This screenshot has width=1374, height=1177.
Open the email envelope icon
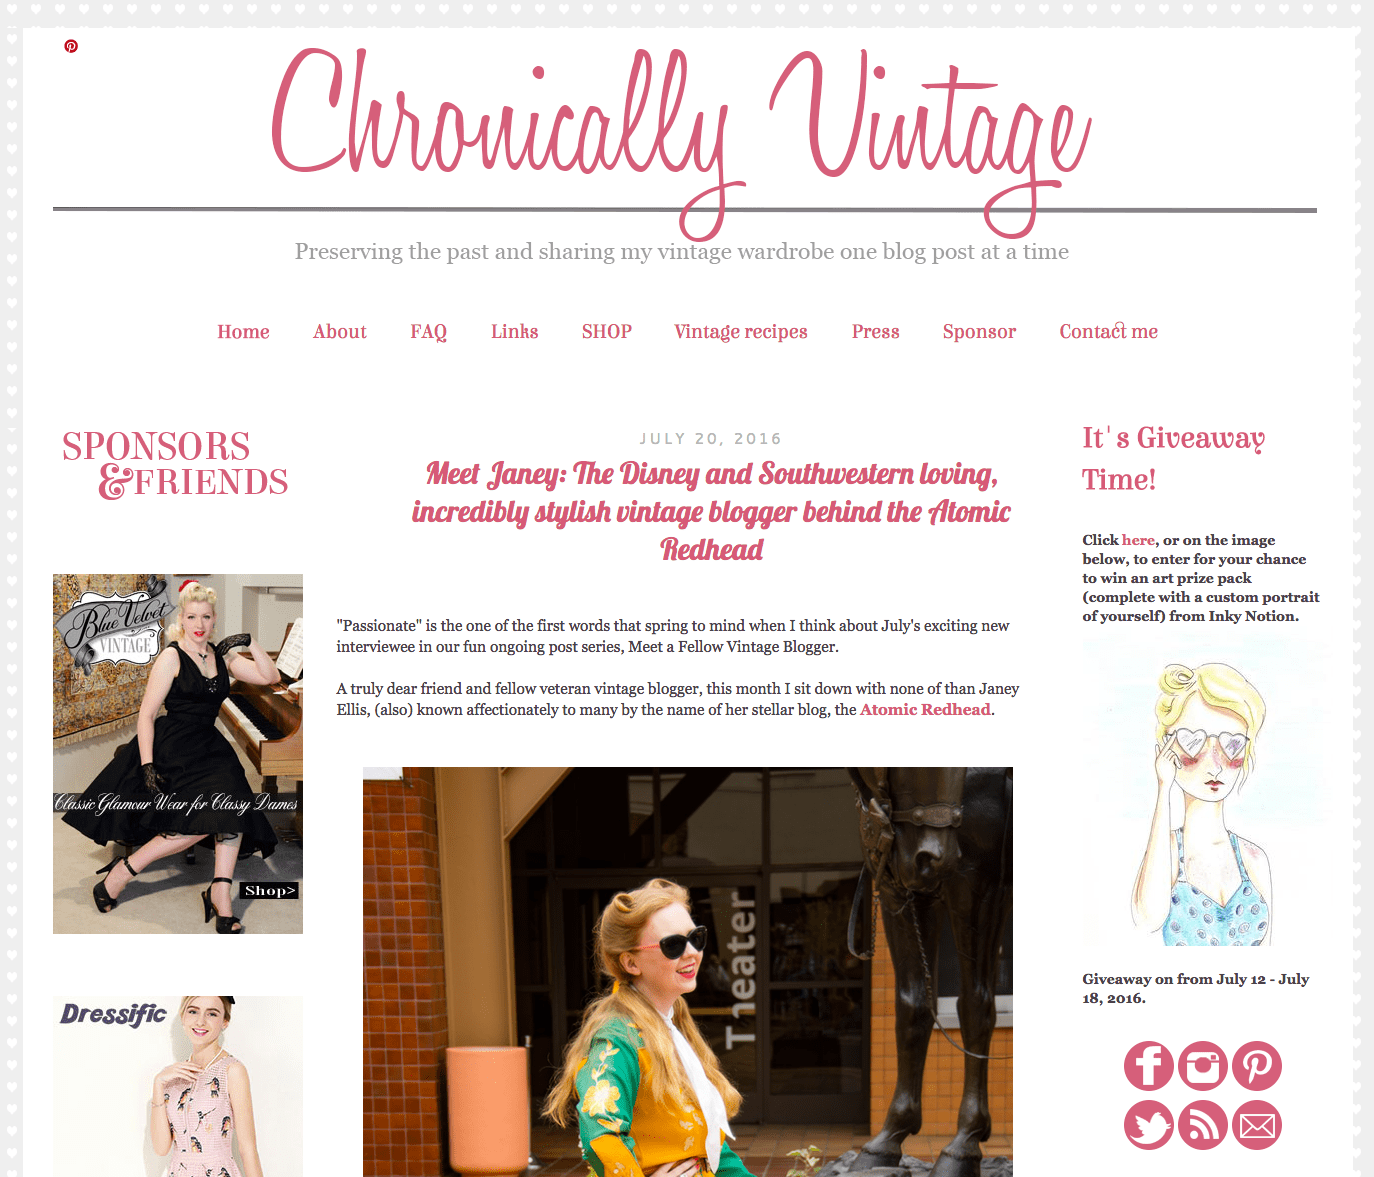click(1257, 1125)
